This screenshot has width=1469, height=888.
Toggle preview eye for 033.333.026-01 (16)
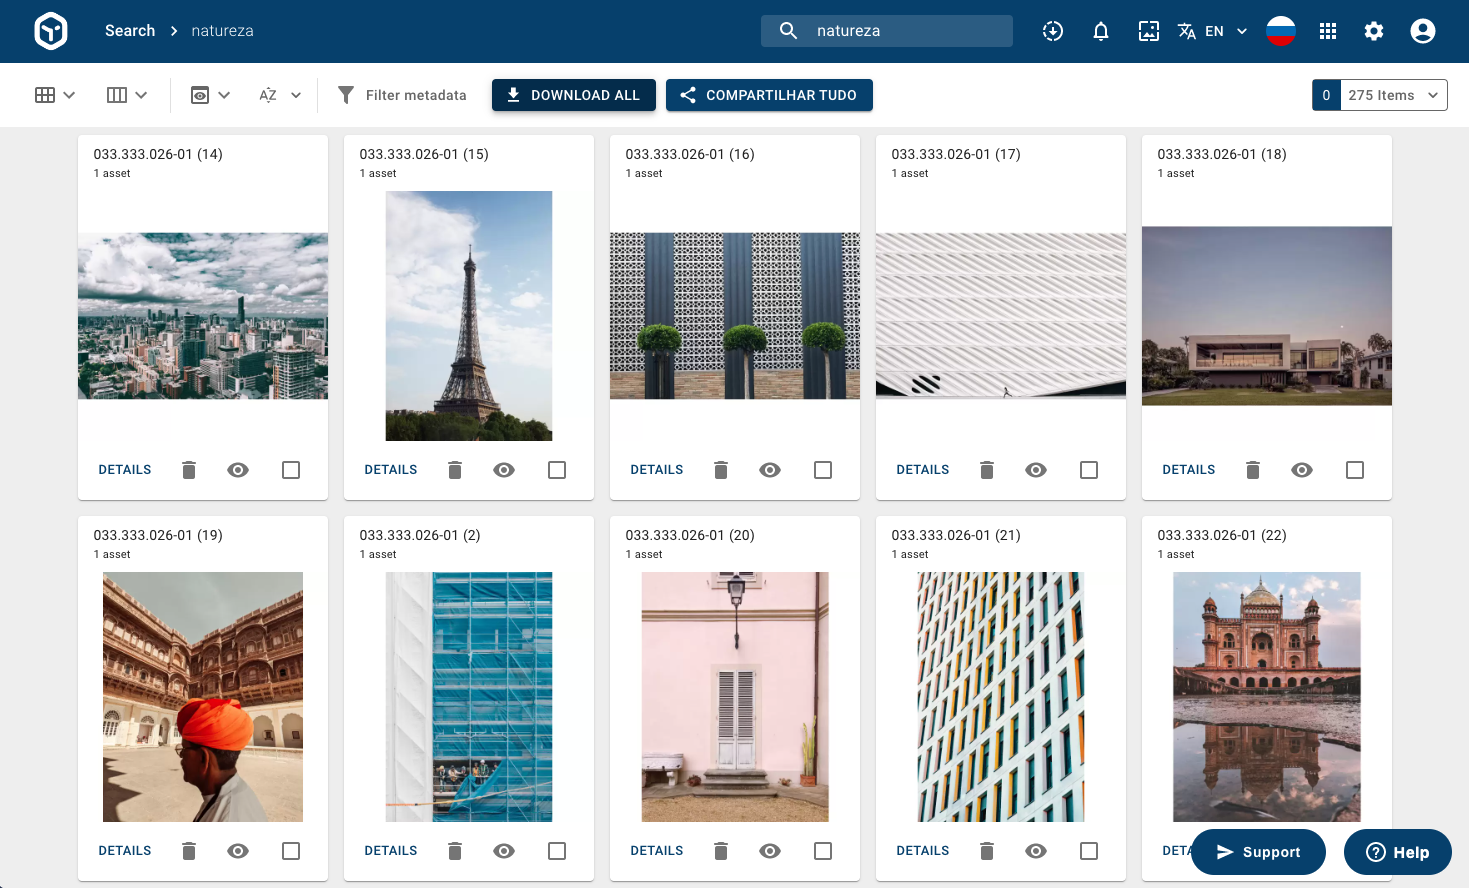(770, 470)
